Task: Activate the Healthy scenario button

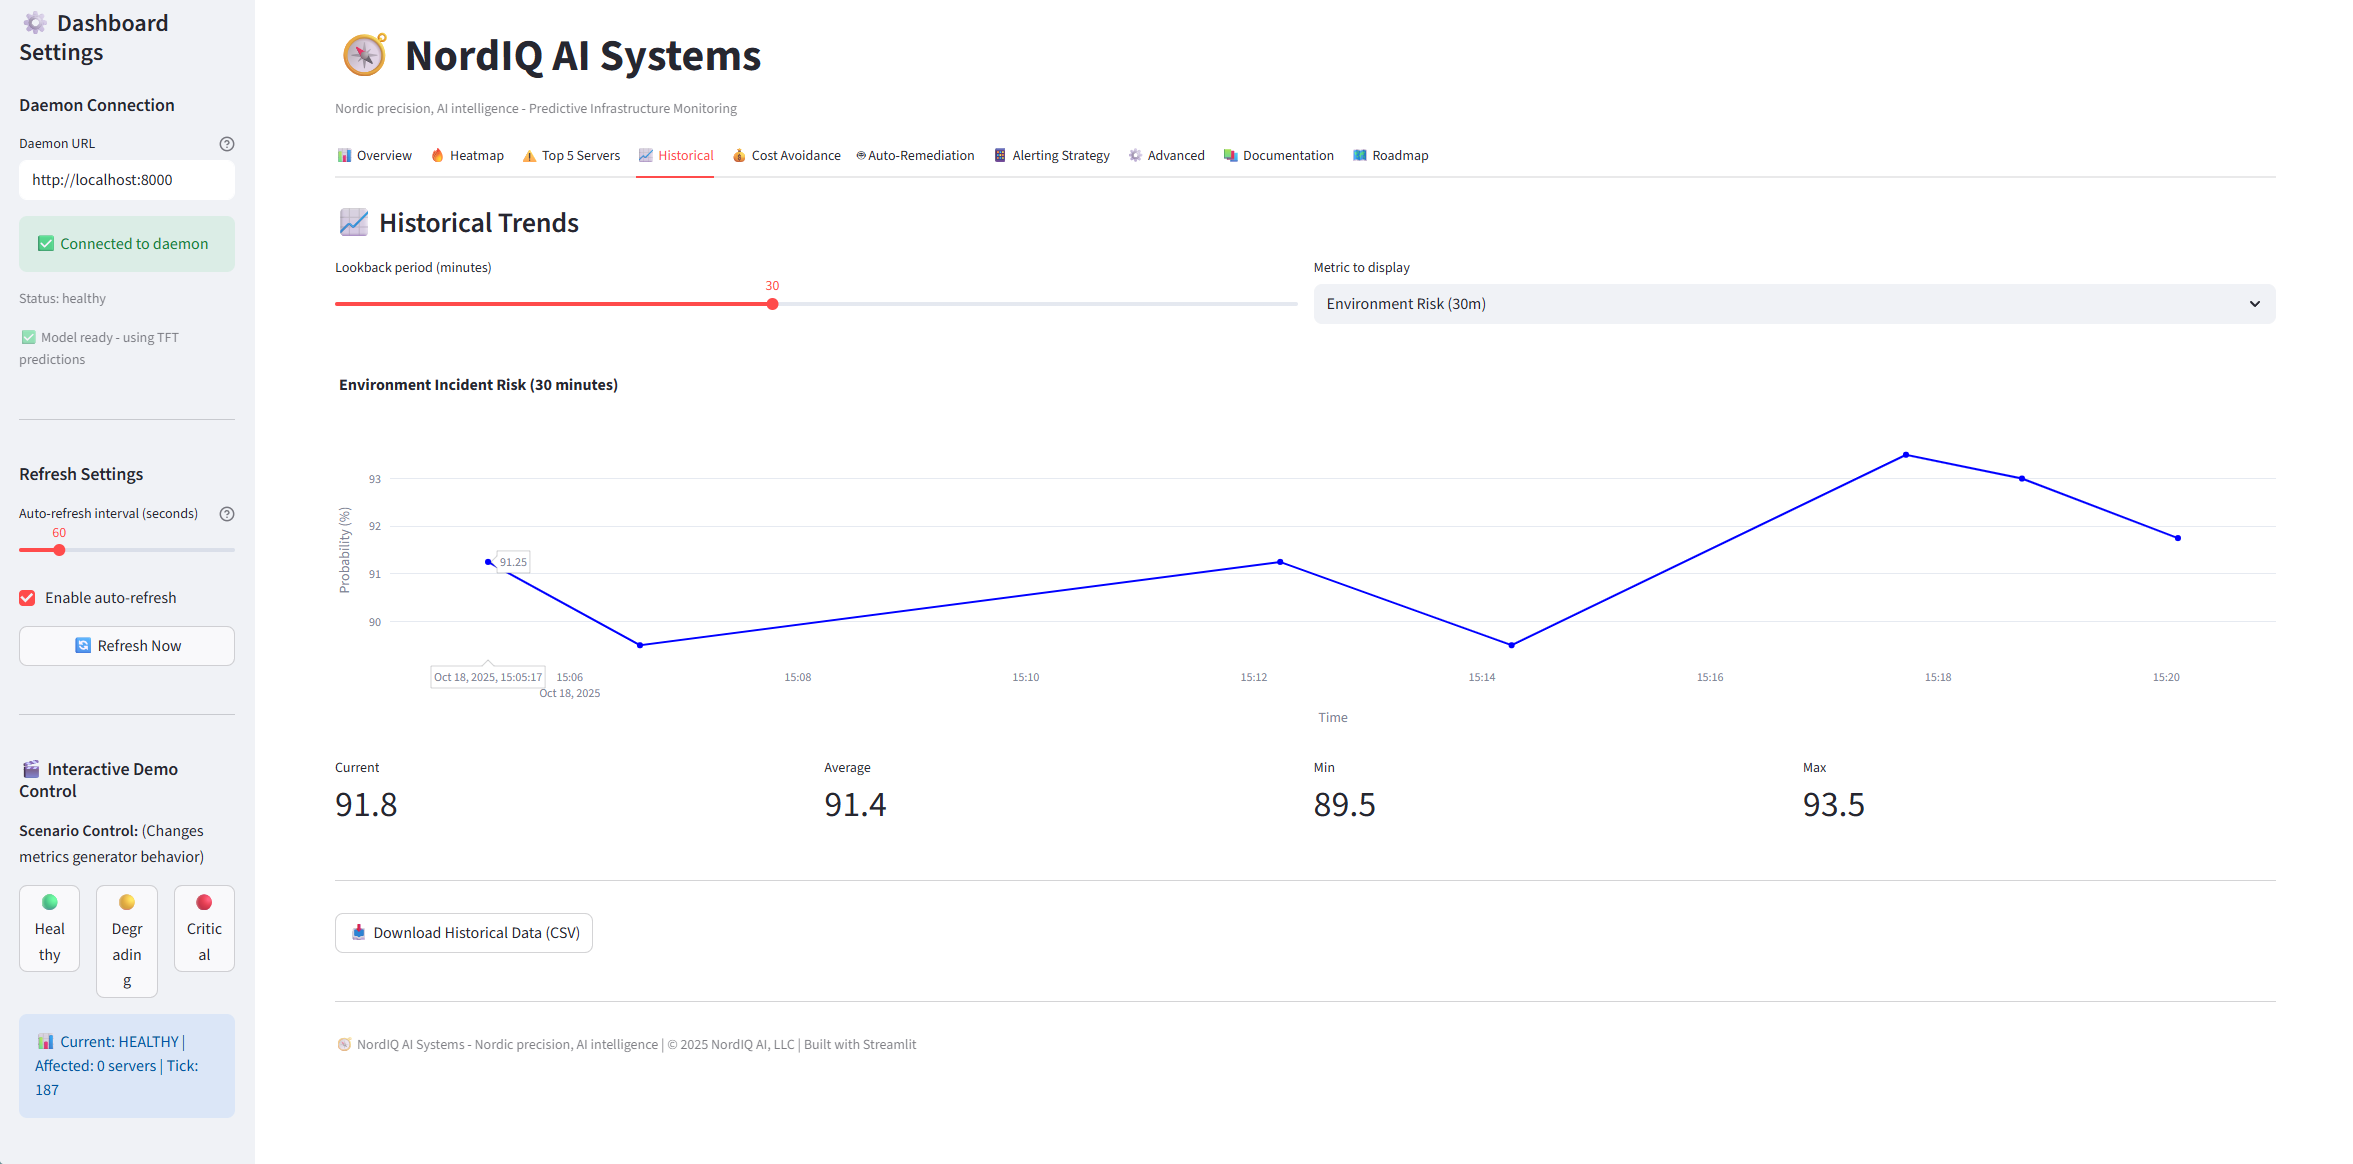Action: point(49,928)
